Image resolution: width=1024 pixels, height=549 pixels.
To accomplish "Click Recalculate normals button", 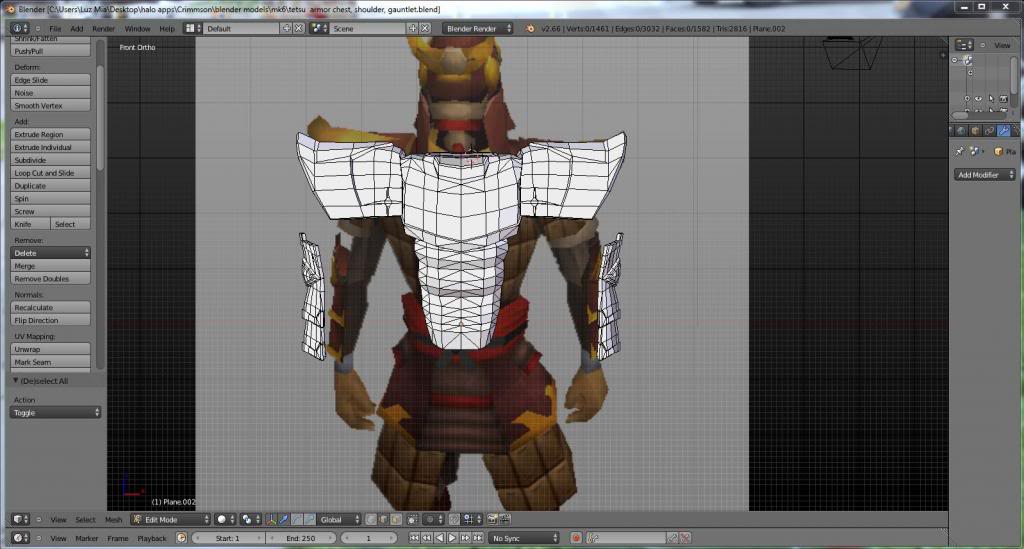I will [50, 307].
